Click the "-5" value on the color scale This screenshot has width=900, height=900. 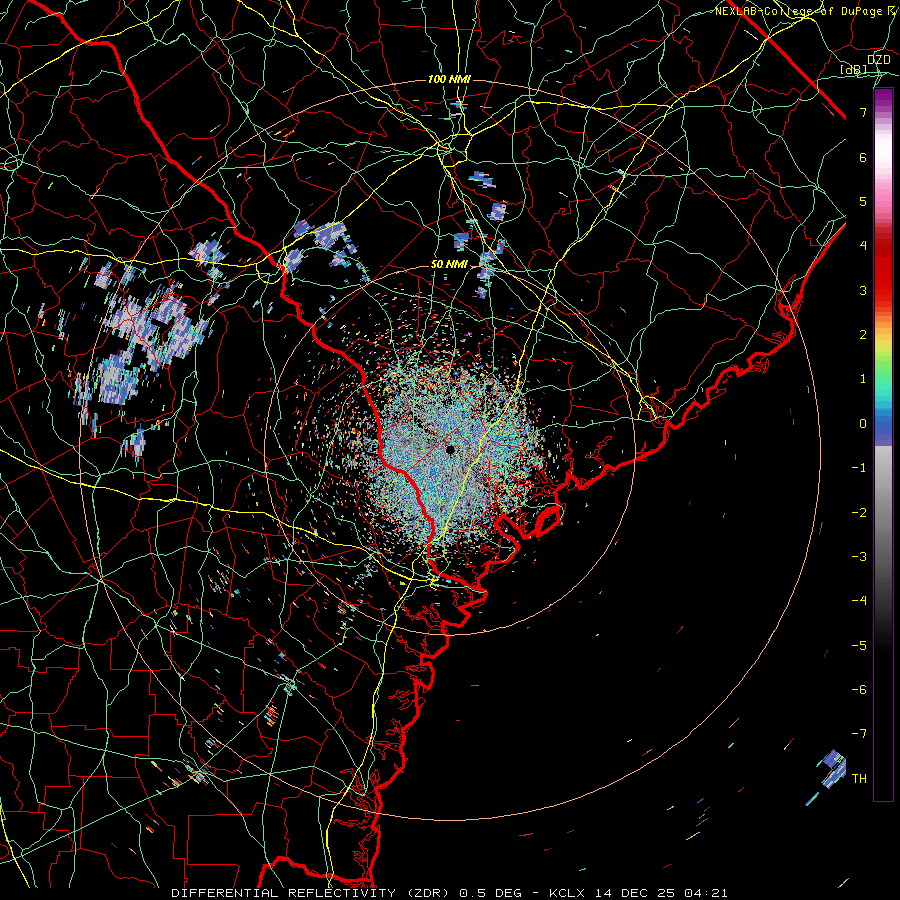tap(859, 646)
